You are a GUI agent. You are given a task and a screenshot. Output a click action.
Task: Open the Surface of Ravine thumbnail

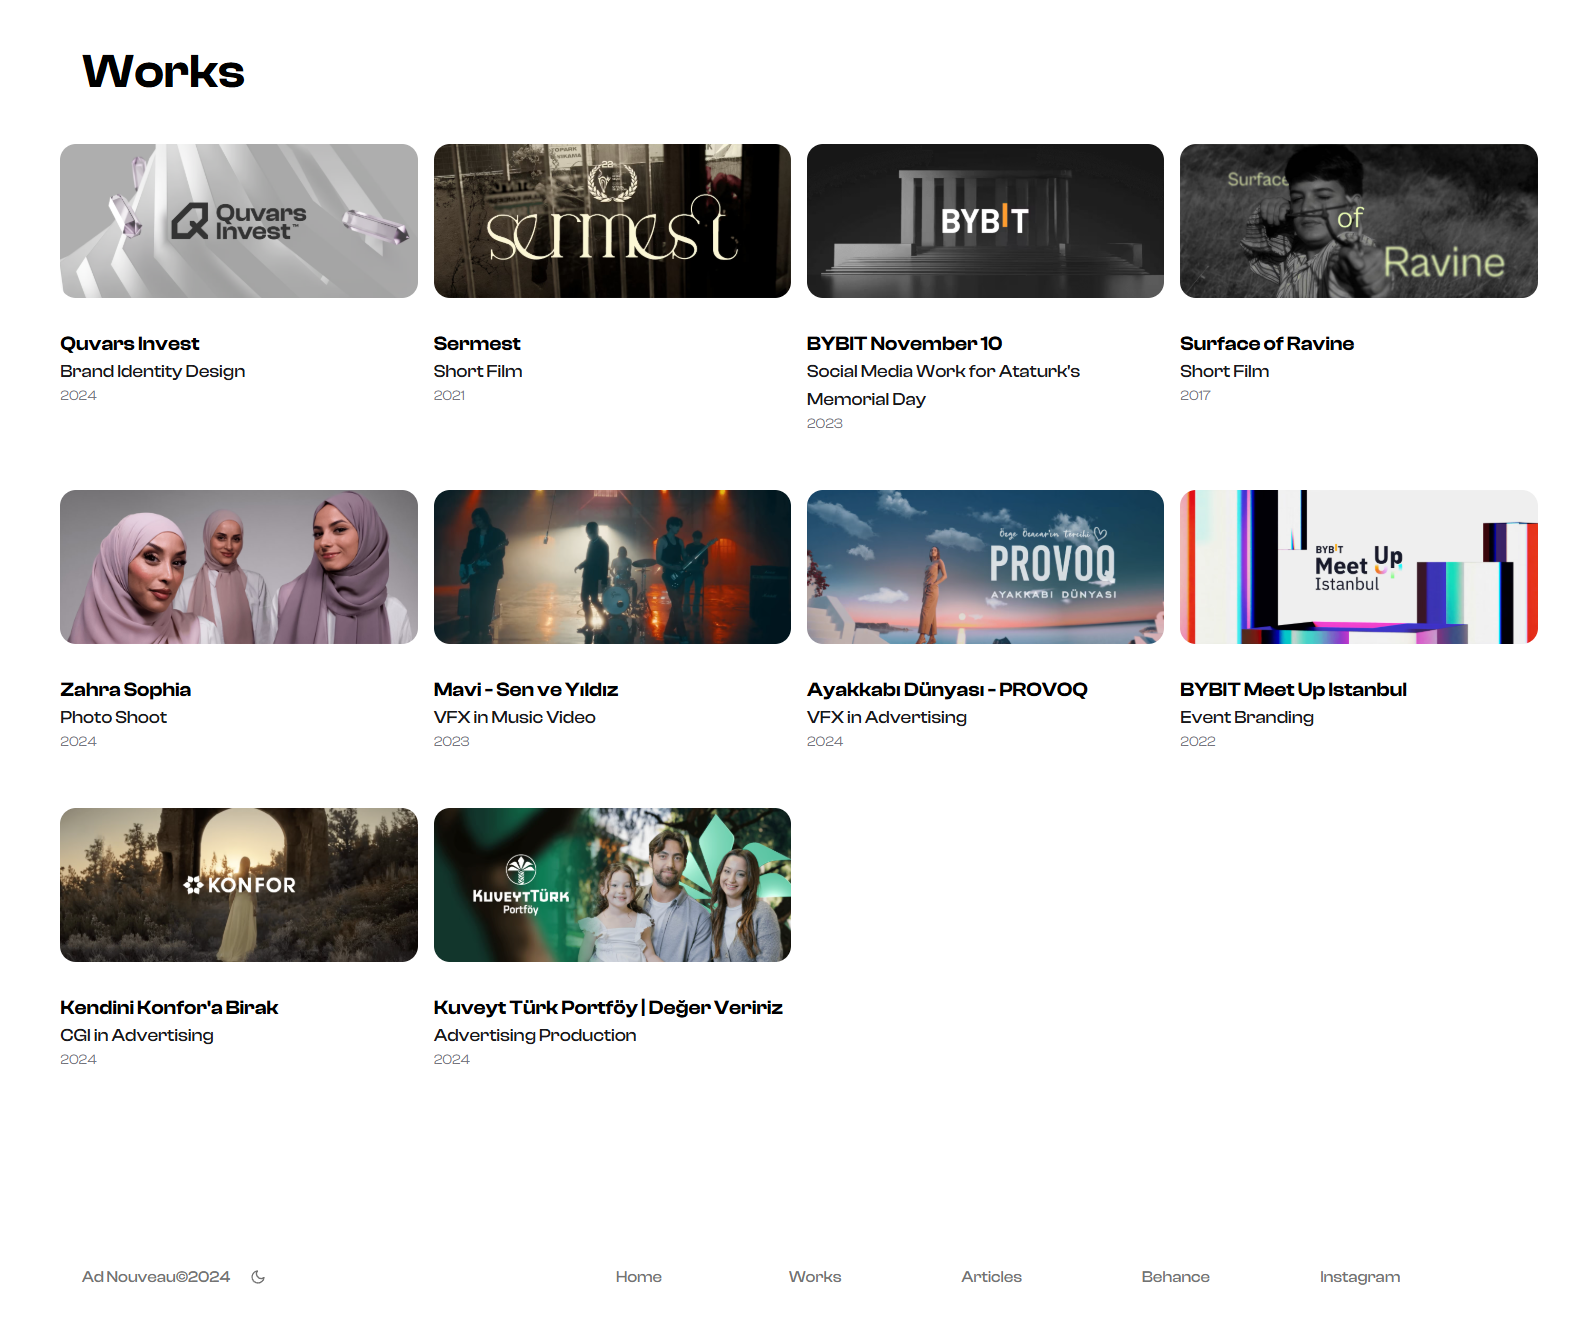[x=1358, y=221]
